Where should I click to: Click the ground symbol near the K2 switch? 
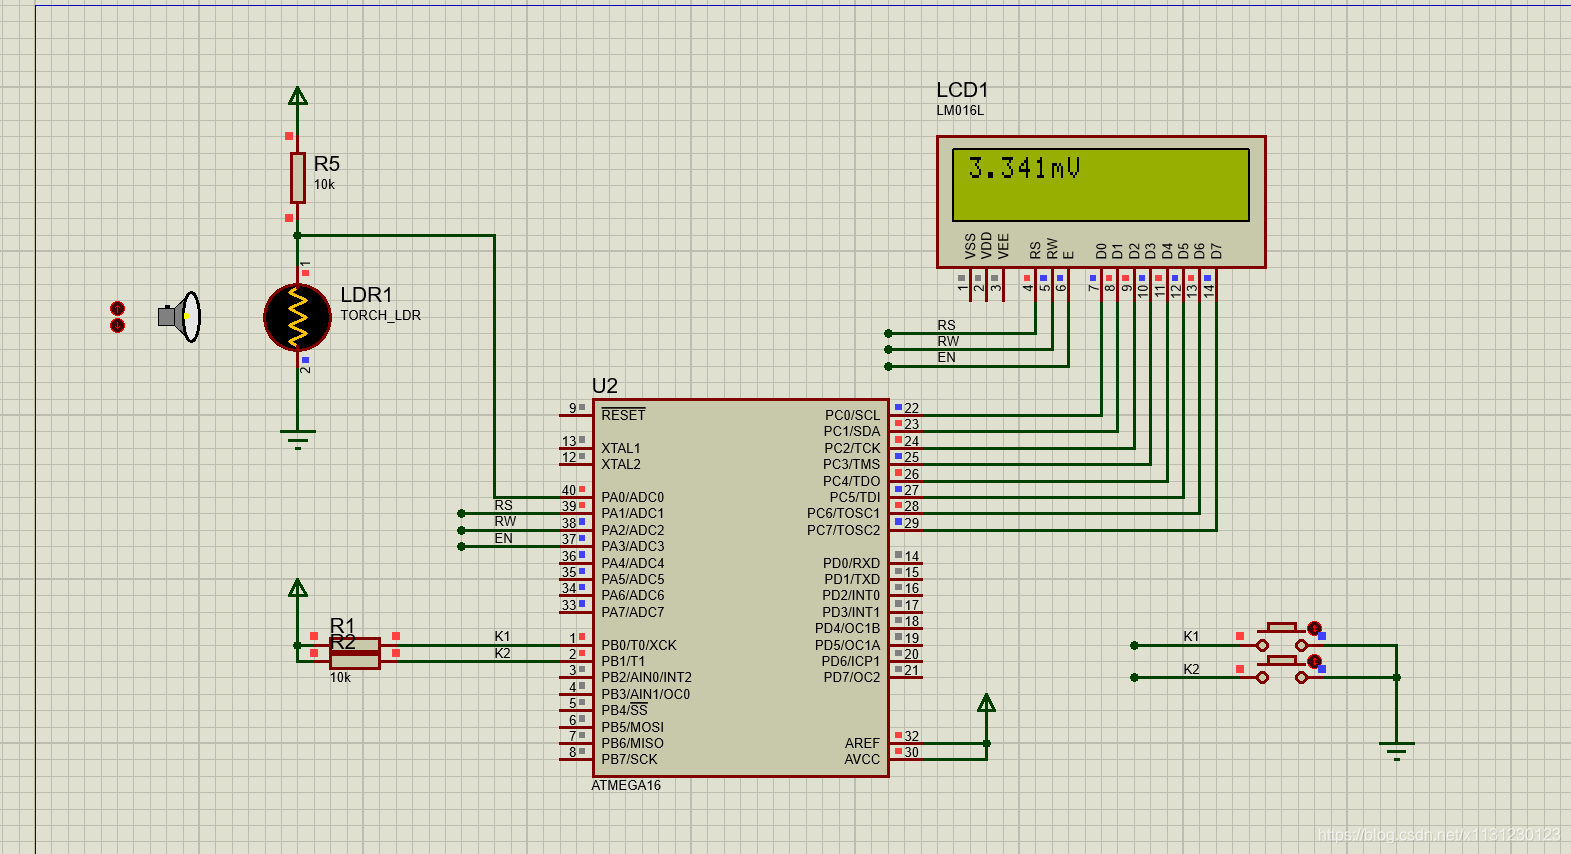coord(1396,750)
